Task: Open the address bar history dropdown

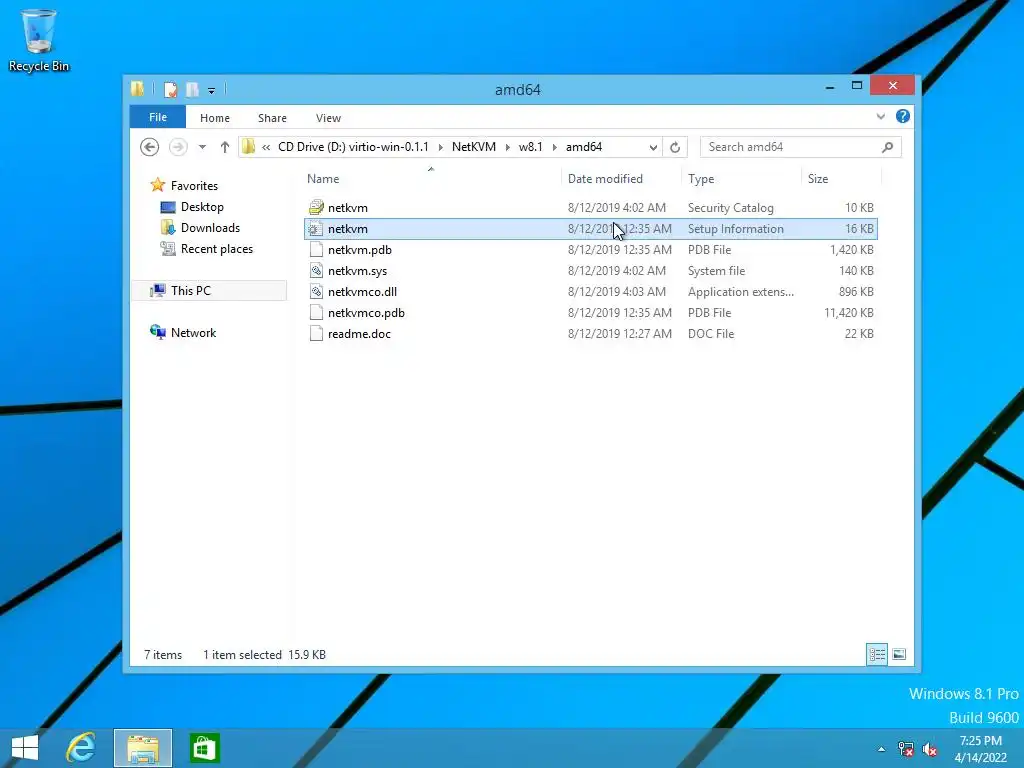Action: [x=653, y=147]
